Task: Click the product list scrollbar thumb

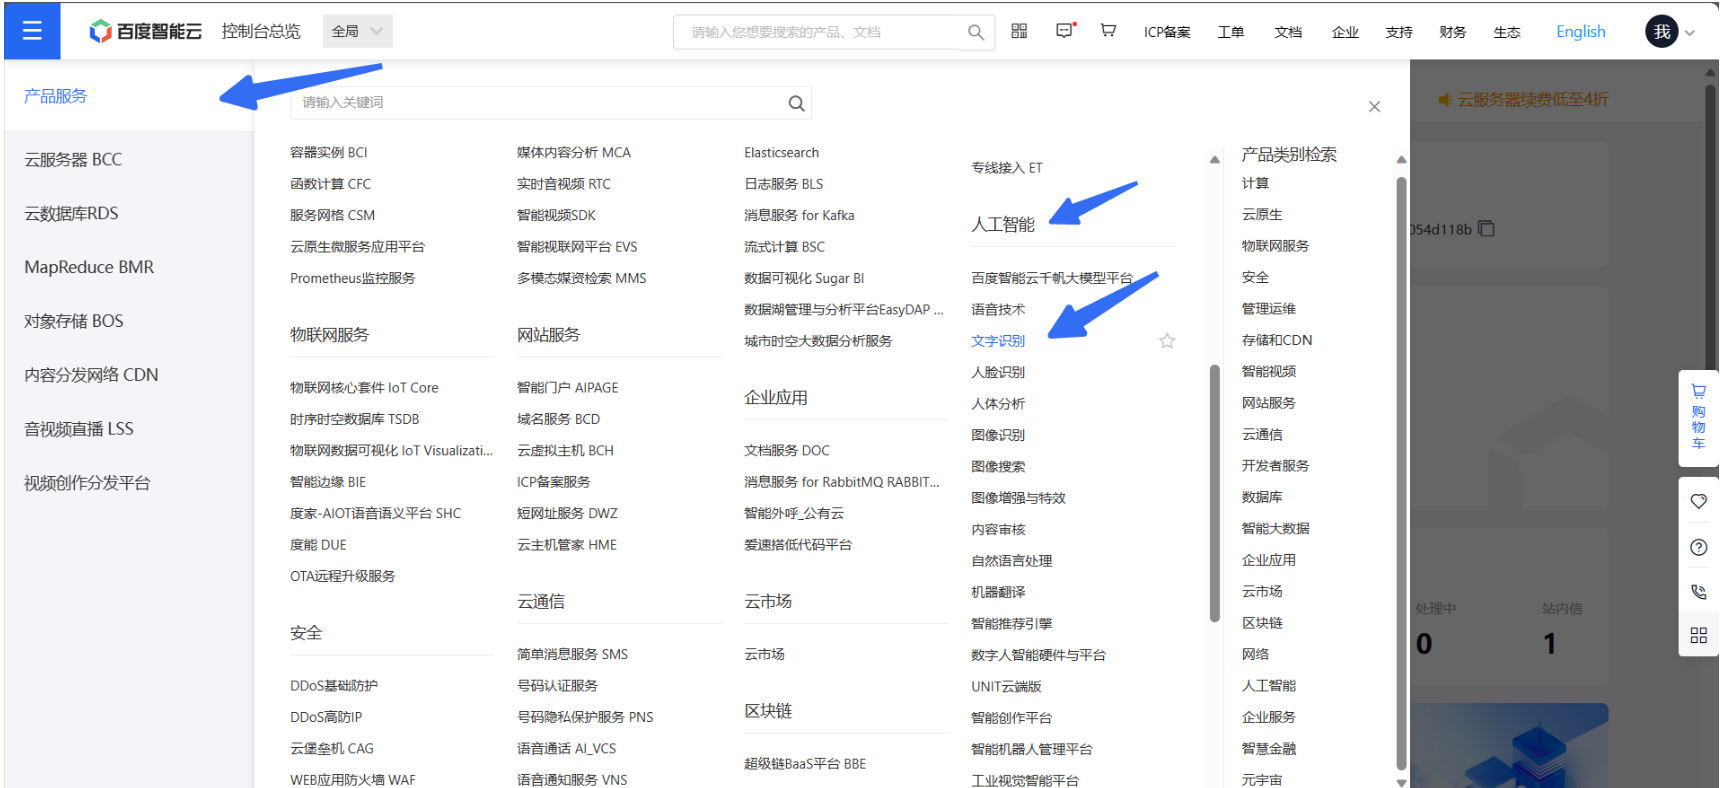Action: click(x=1215, y=493)
